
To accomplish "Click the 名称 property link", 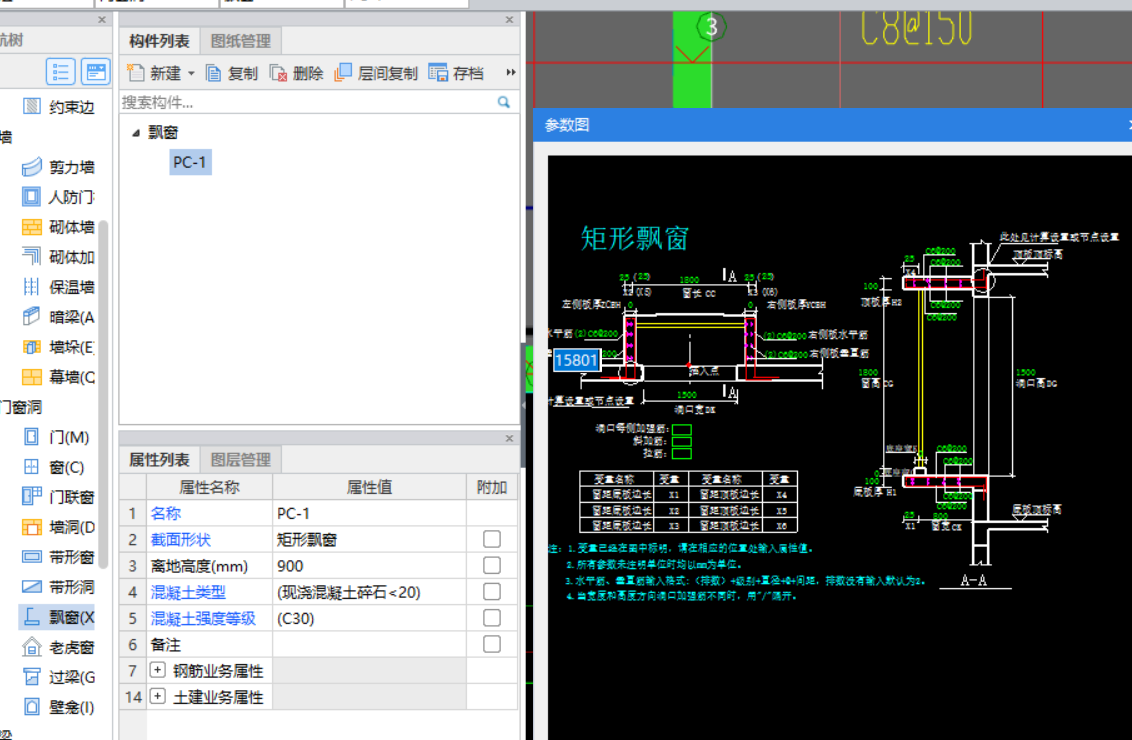I will (165, 513).
